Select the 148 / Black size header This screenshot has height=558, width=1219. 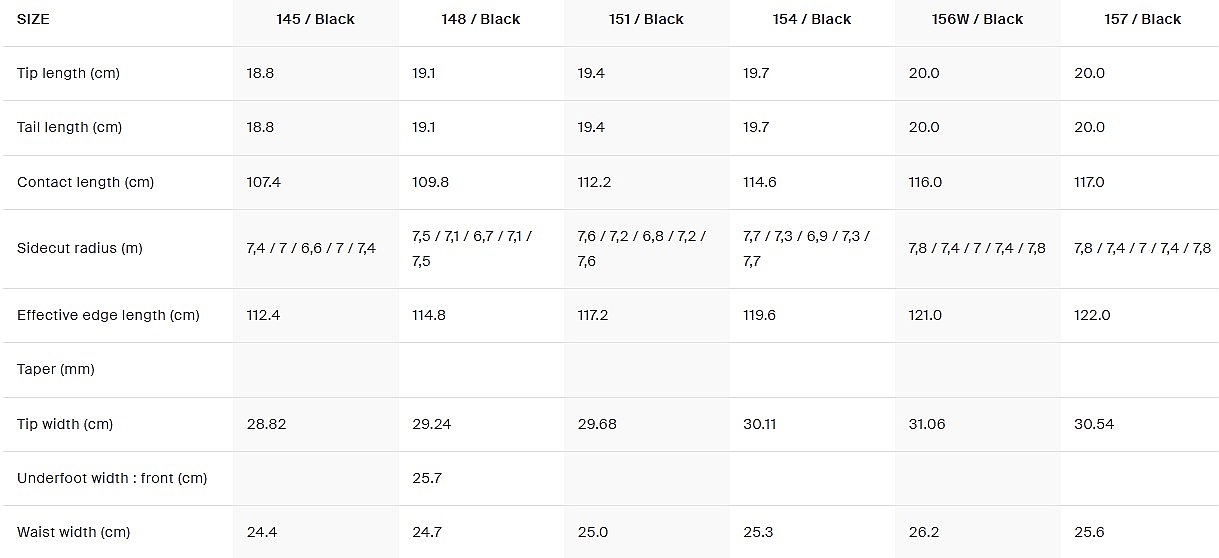(x=480, y=19)
